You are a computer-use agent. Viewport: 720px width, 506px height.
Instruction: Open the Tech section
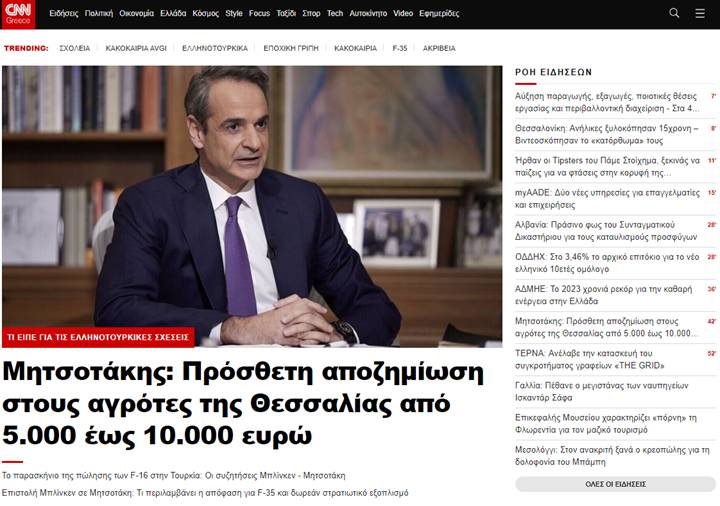(335, 13)
